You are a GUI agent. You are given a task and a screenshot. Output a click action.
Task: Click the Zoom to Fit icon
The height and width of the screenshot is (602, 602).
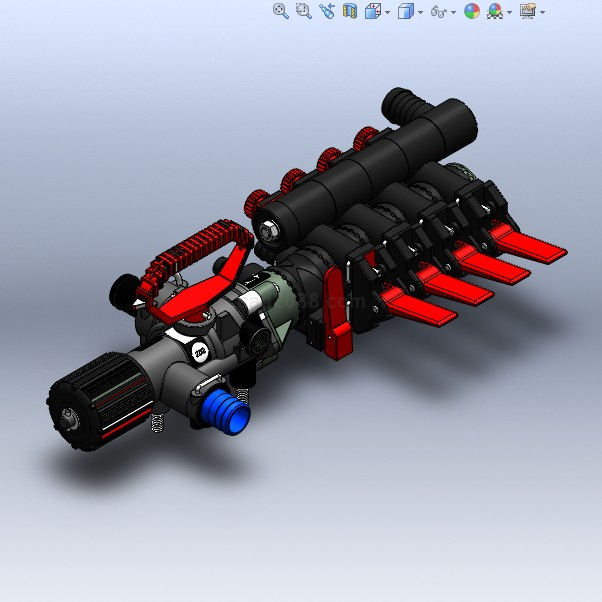tap(281, 11)
